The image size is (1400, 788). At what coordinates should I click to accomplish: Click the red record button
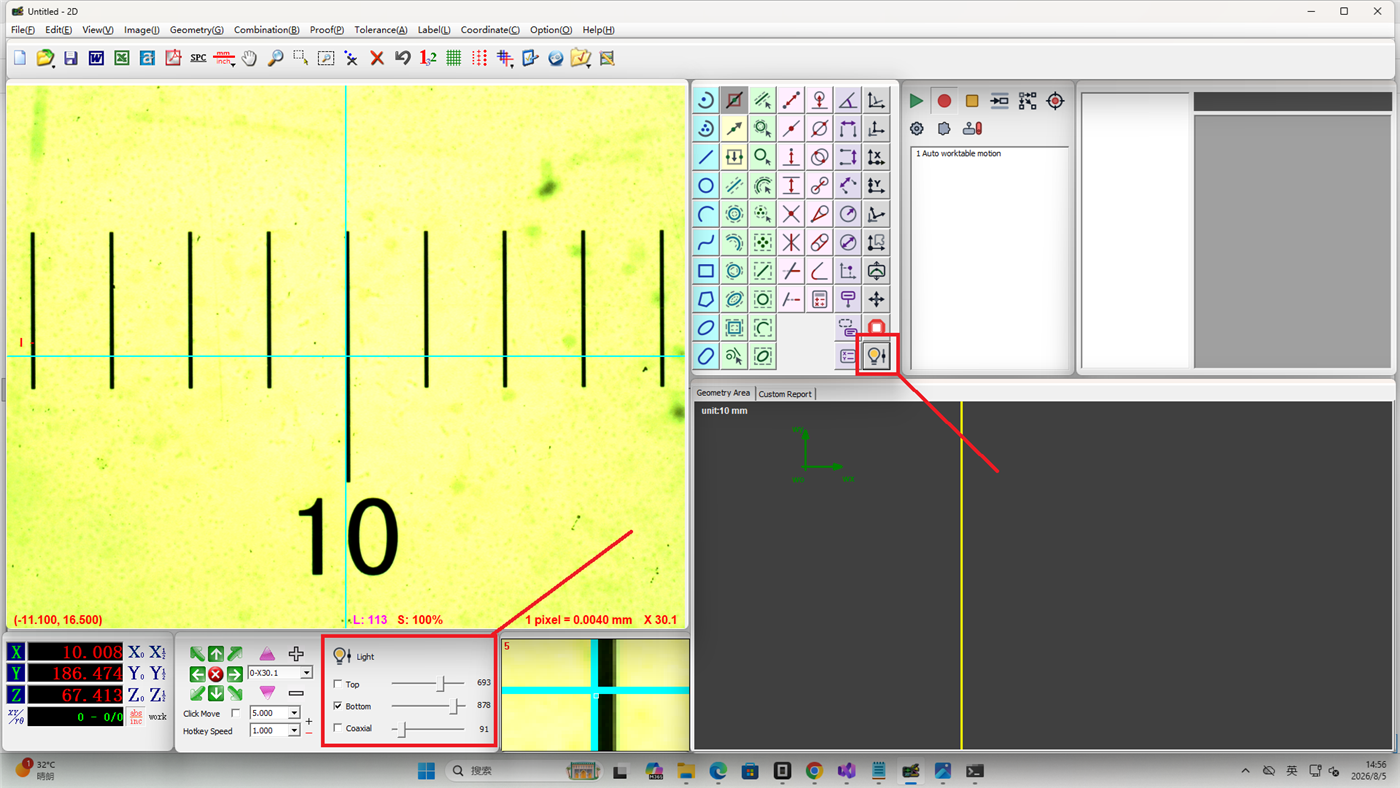tap(944, 101)
